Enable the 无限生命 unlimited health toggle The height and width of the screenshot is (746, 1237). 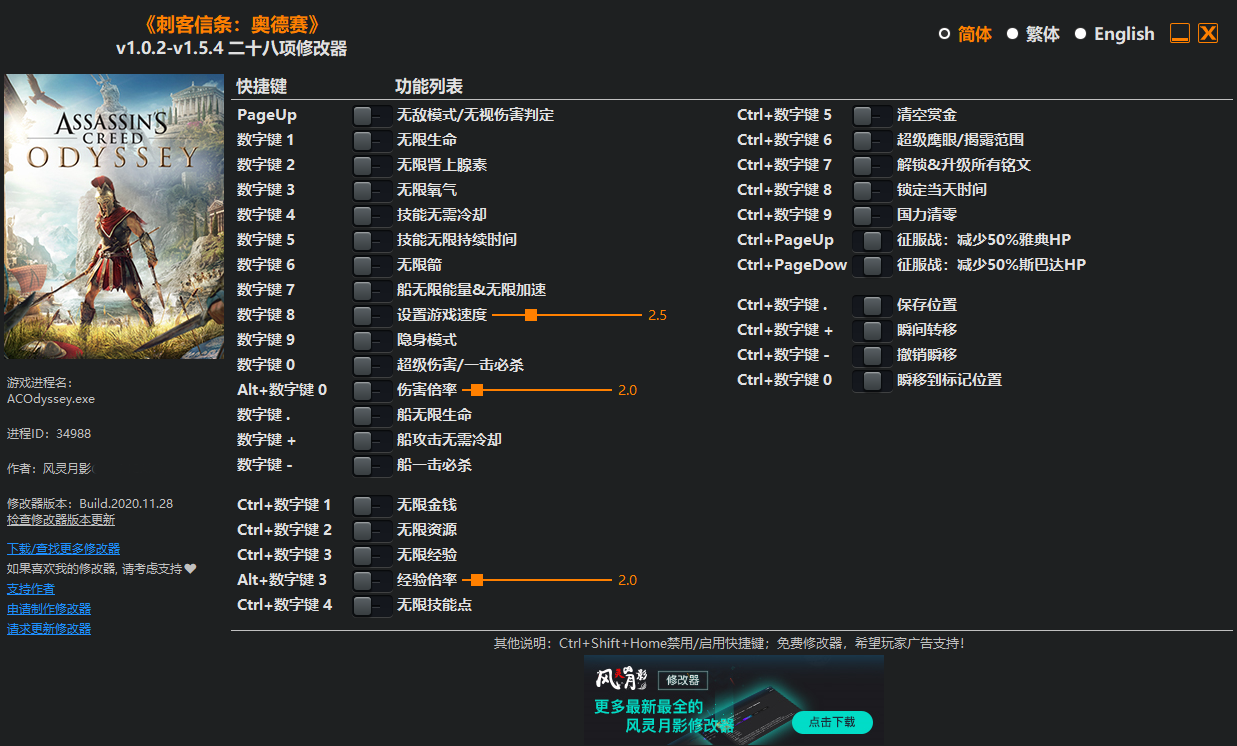372,140
